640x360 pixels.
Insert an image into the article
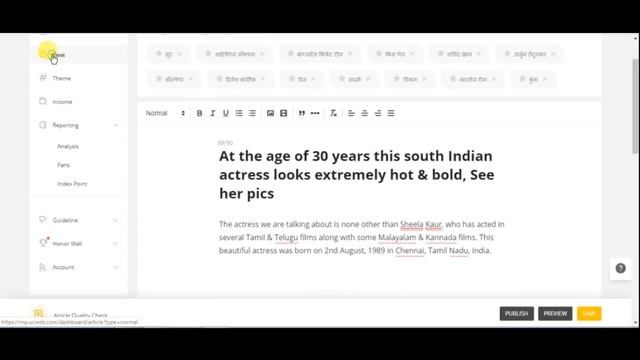point(270,113)
